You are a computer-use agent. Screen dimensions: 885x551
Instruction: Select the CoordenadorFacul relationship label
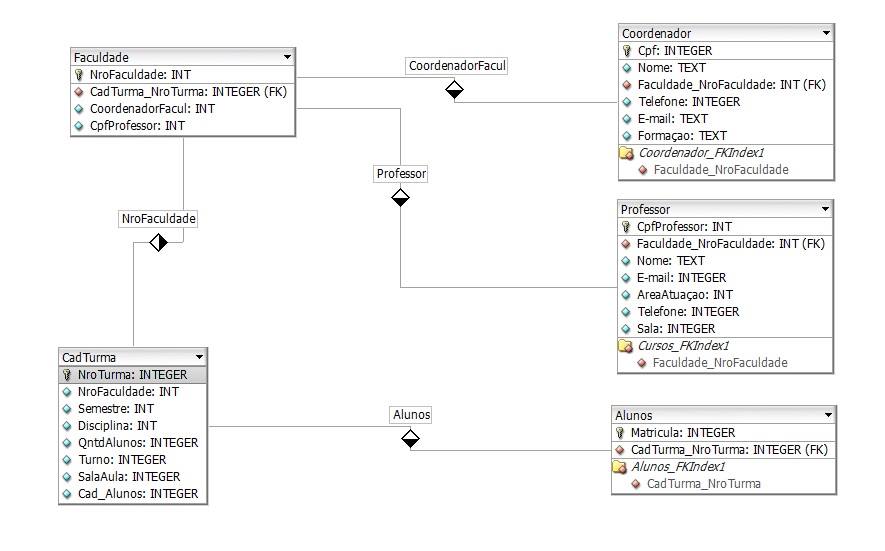[457, 66]
